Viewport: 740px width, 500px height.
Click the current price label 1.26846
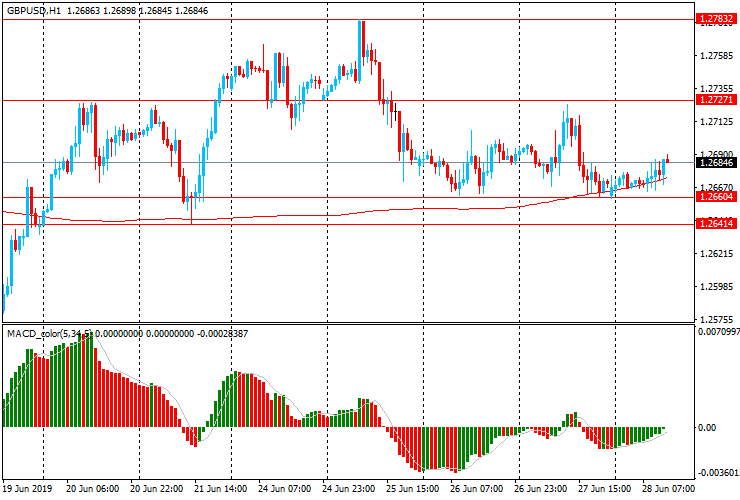click(716, 163)
